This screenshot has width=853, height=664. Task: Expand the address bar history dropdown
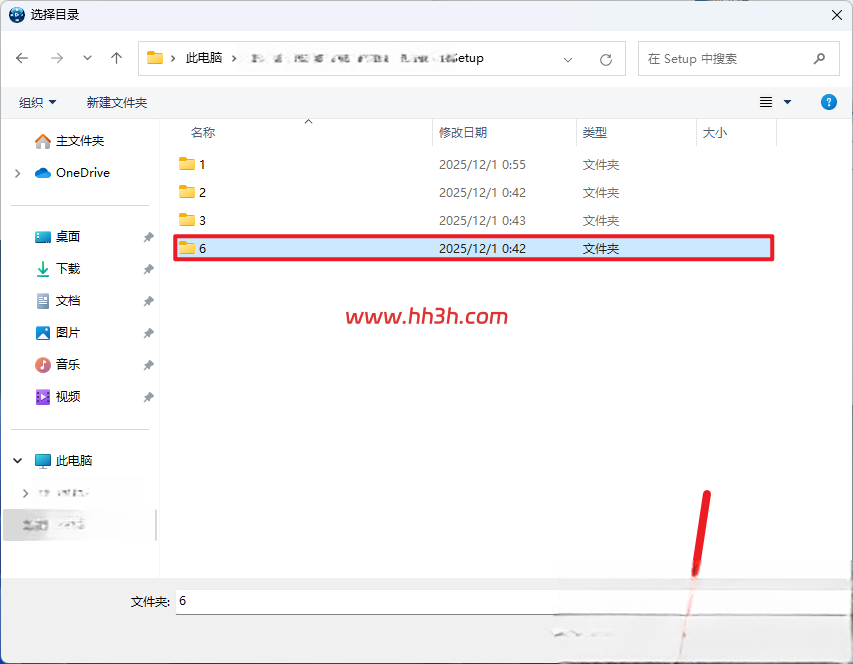point(568,59)
